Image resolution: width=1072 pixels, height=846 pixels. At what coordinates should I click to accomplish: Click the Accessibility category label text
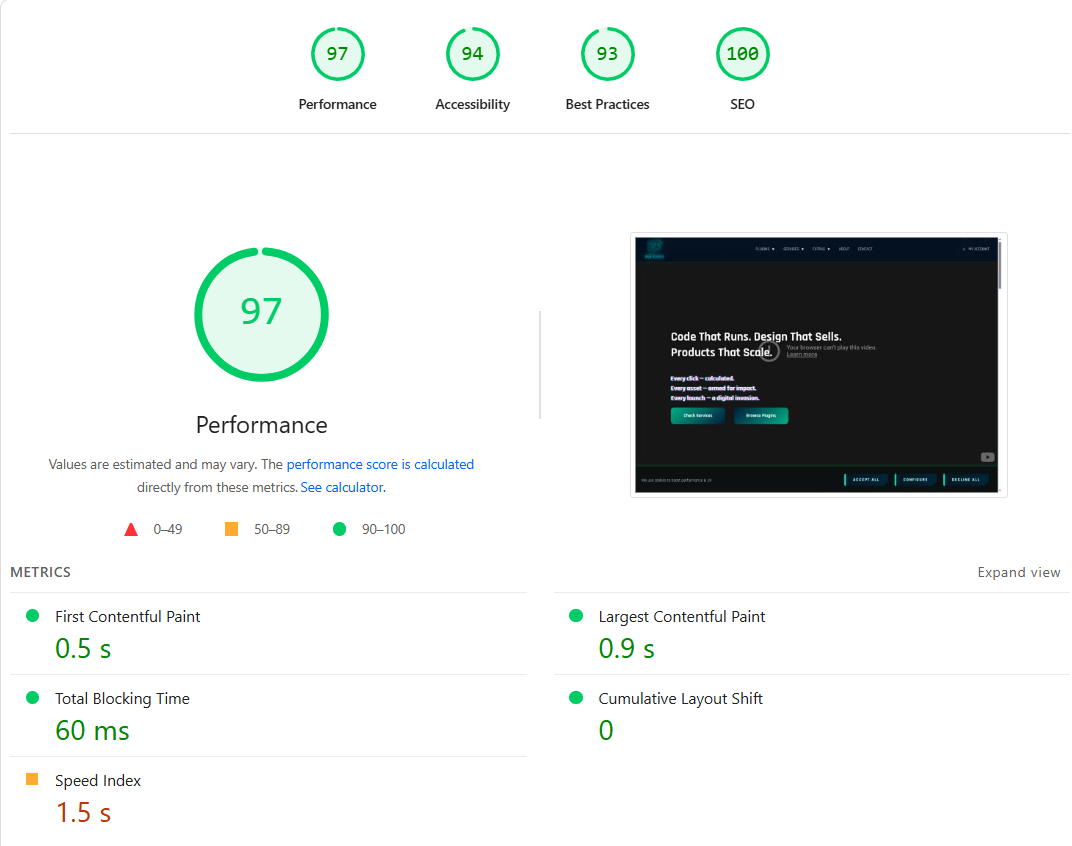click(472, 104)
